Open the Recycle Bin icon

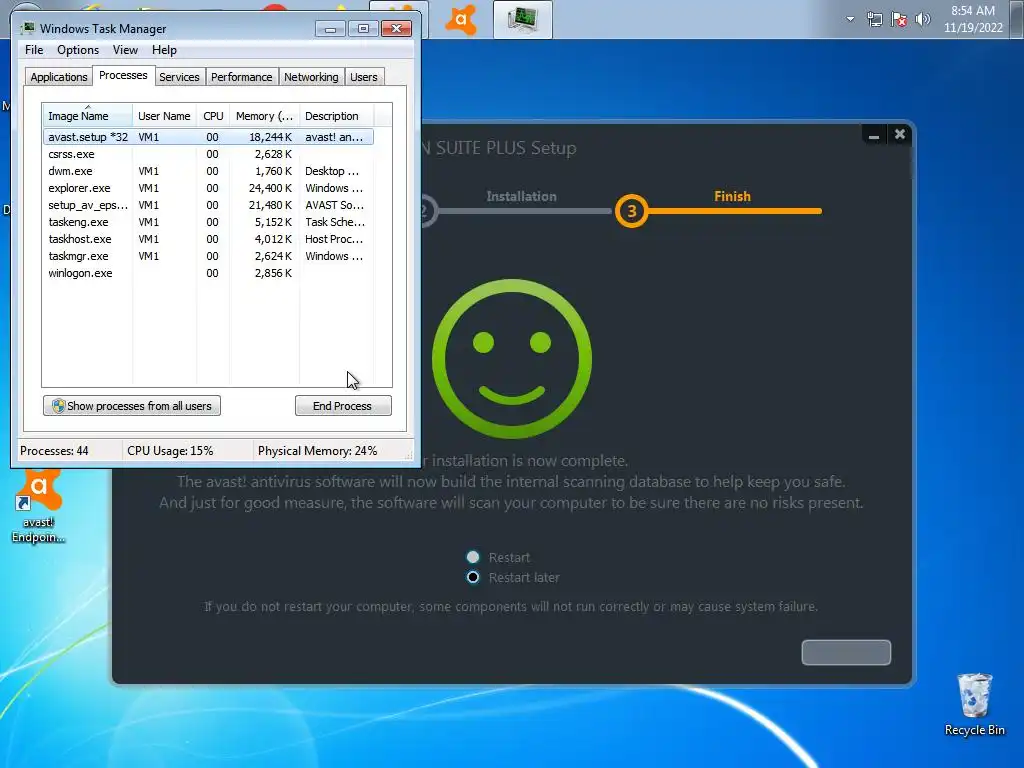coord(974,705)
